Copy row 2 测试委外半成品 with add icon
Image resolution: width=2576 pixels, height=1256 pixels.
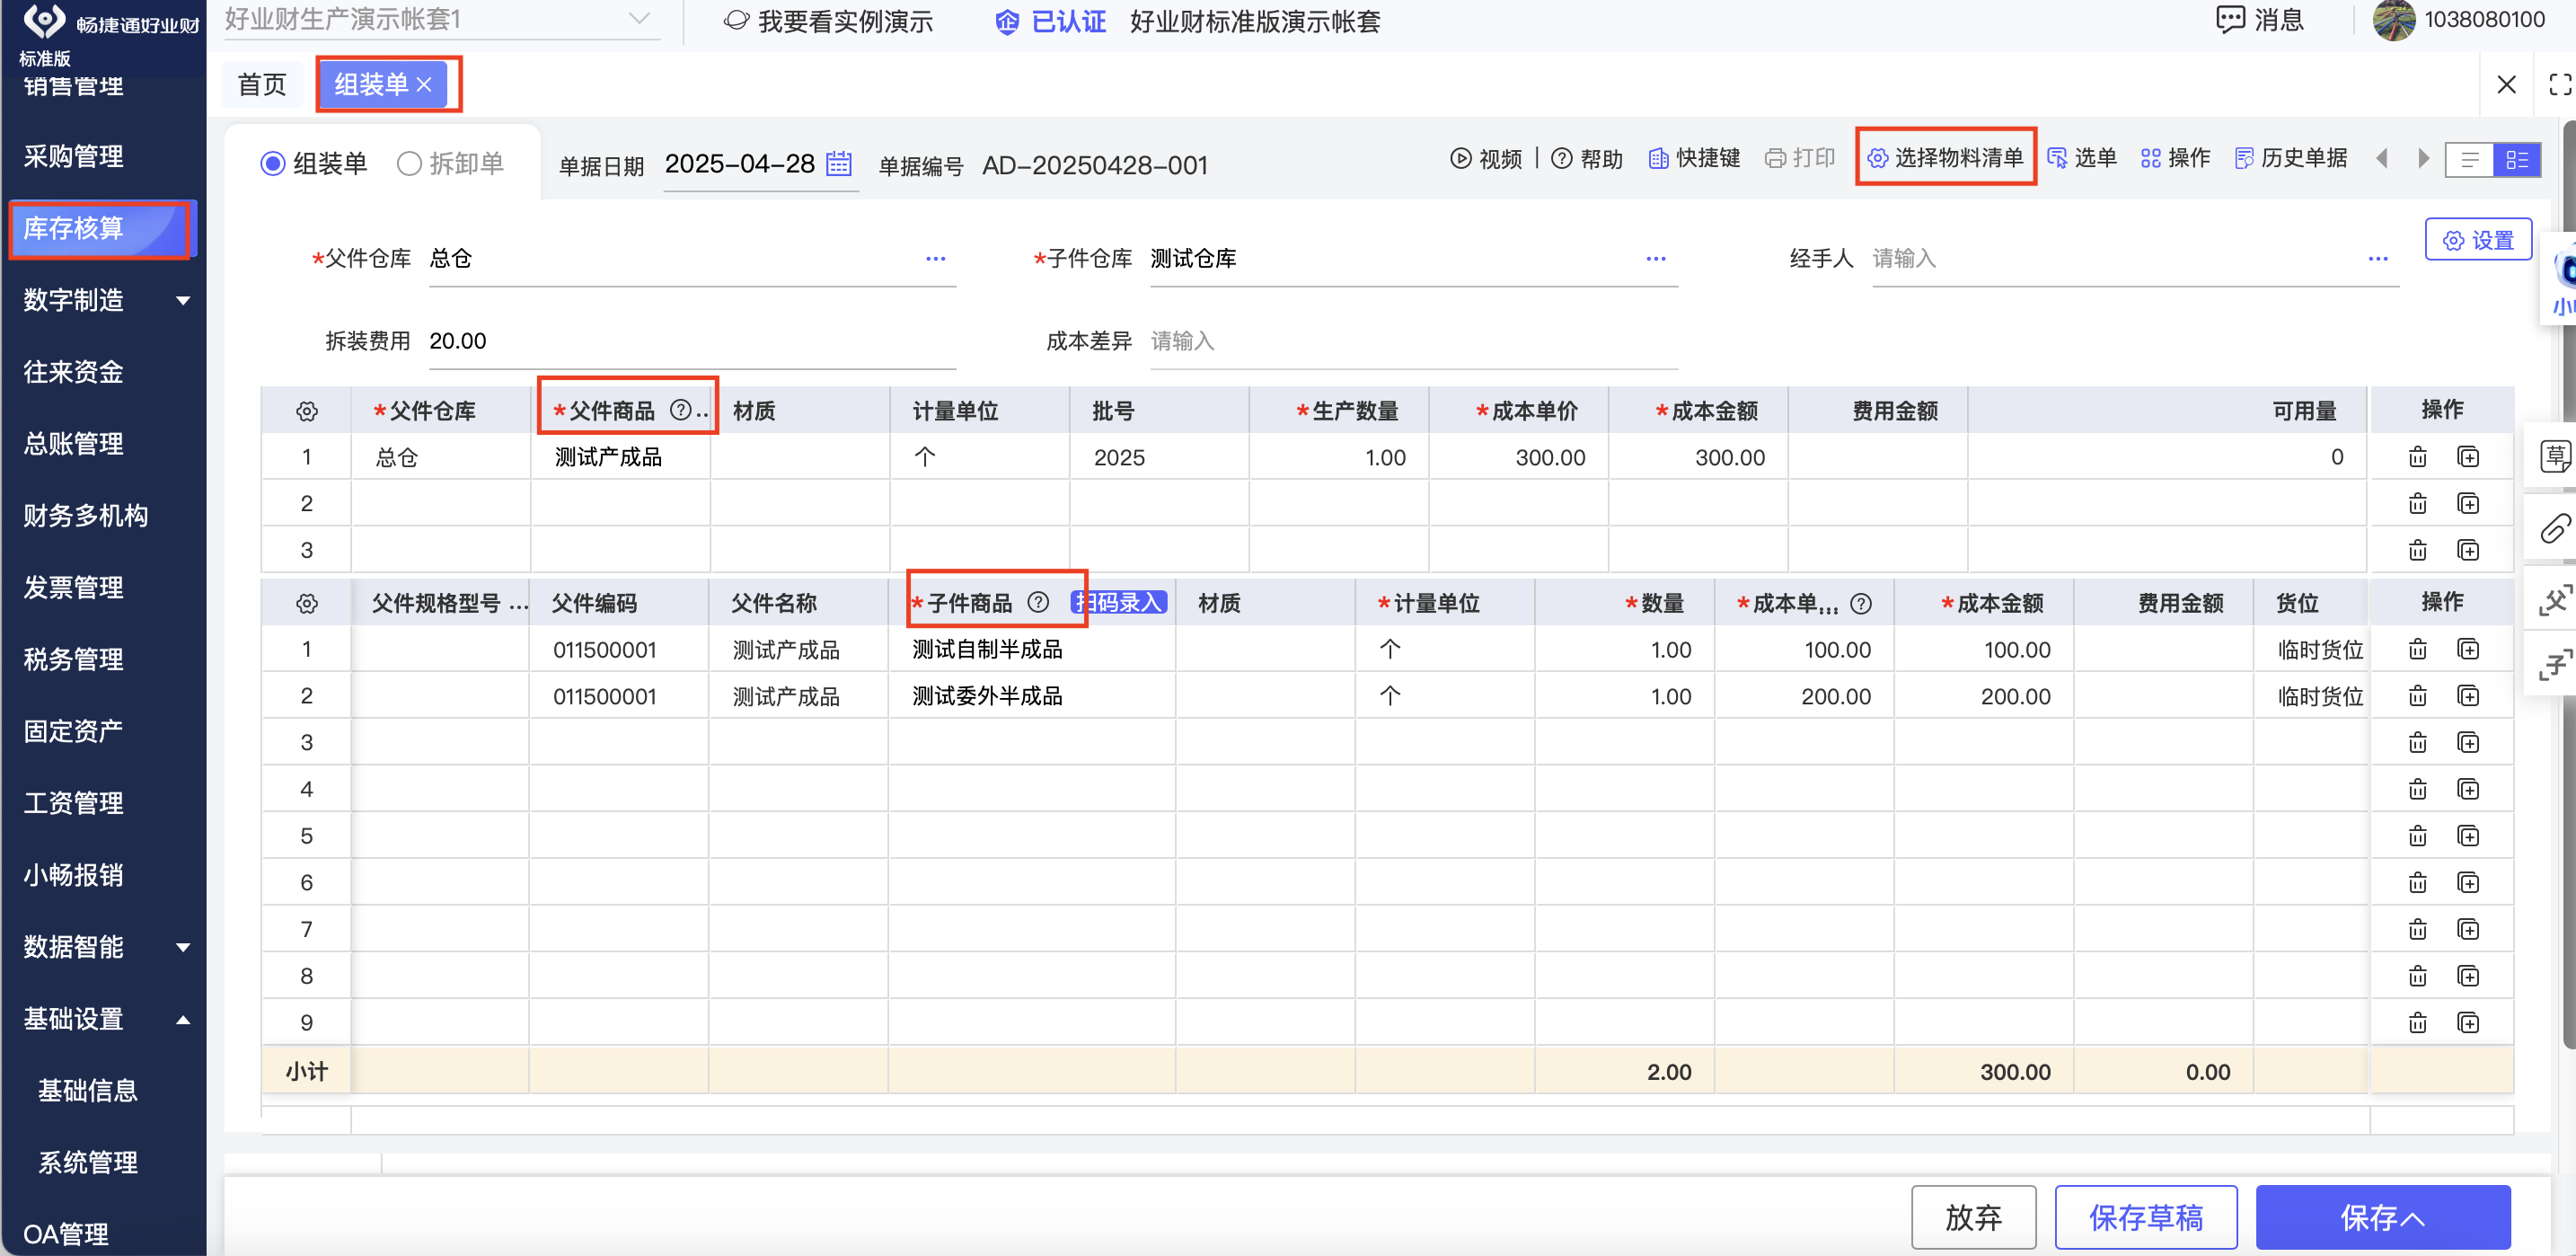point(2468,696)
